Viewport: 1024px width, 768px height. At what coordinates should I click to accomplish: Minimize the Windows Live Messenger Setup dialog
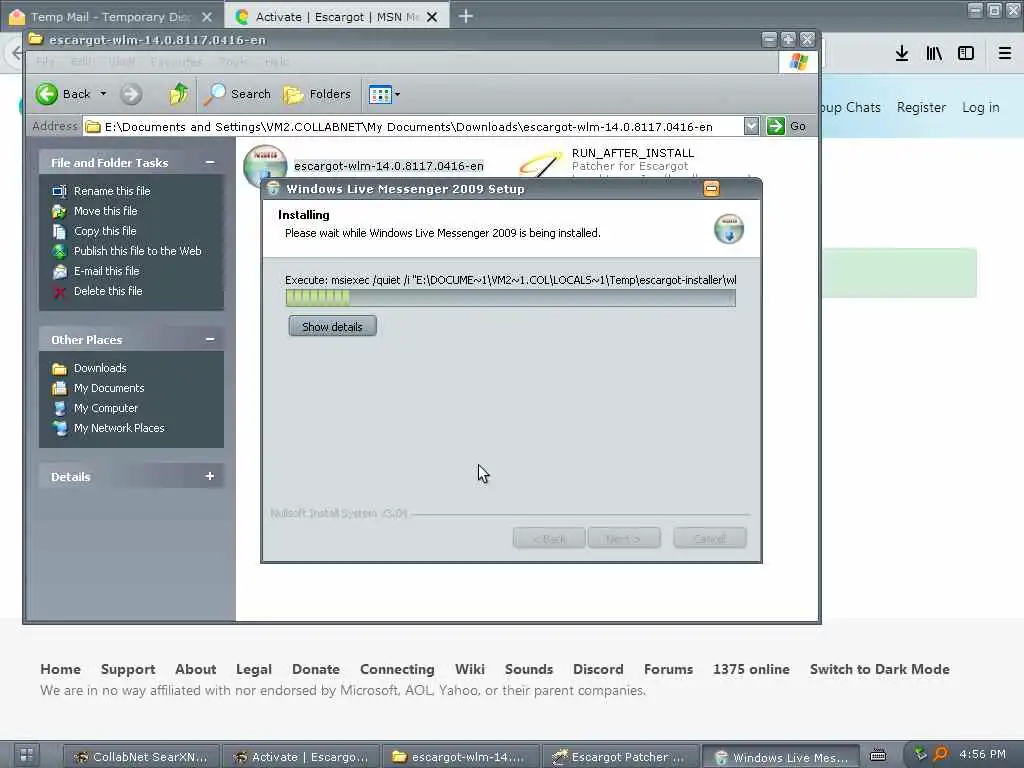tap(711, 189)
